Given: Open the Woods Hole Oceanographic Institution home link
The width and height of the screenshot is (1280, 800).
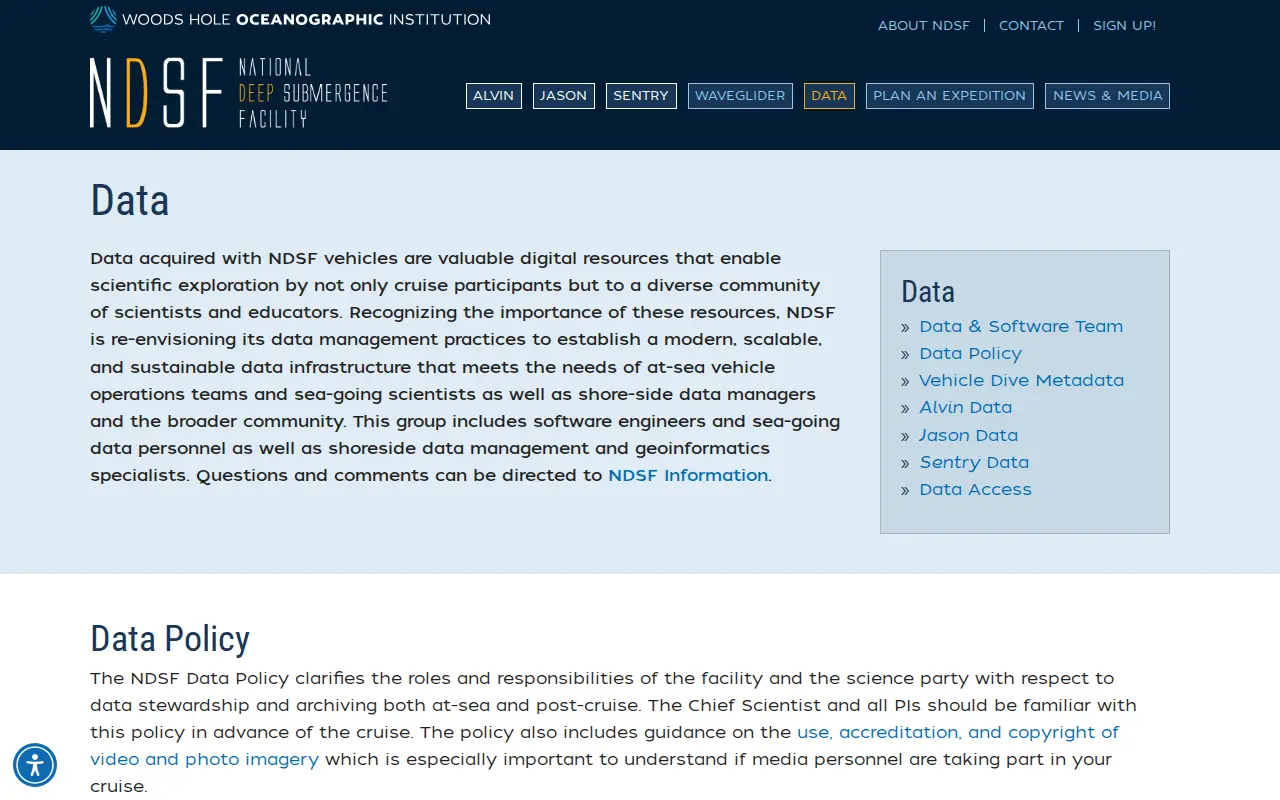Looking at the screenshot, I should coord(290,18).
